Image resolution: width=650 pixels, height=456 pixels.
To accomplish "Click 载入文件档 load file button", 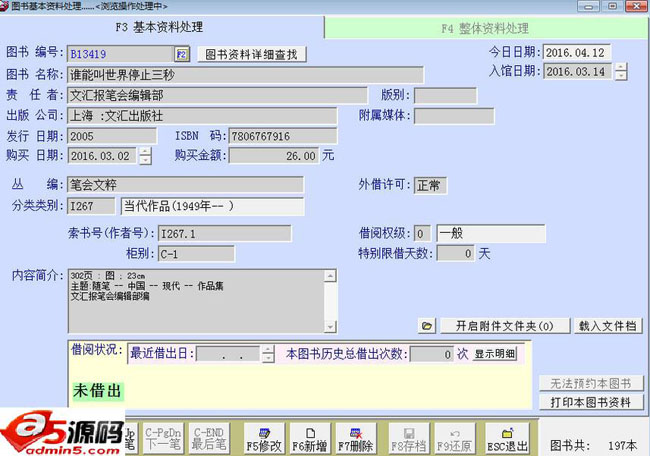I will click(x=608, y=326).
